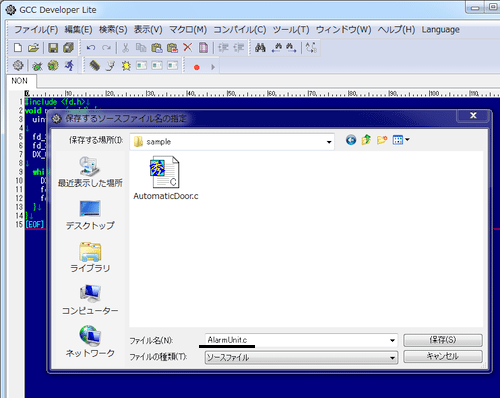Click the Open file folder icon

click(33, 48)
